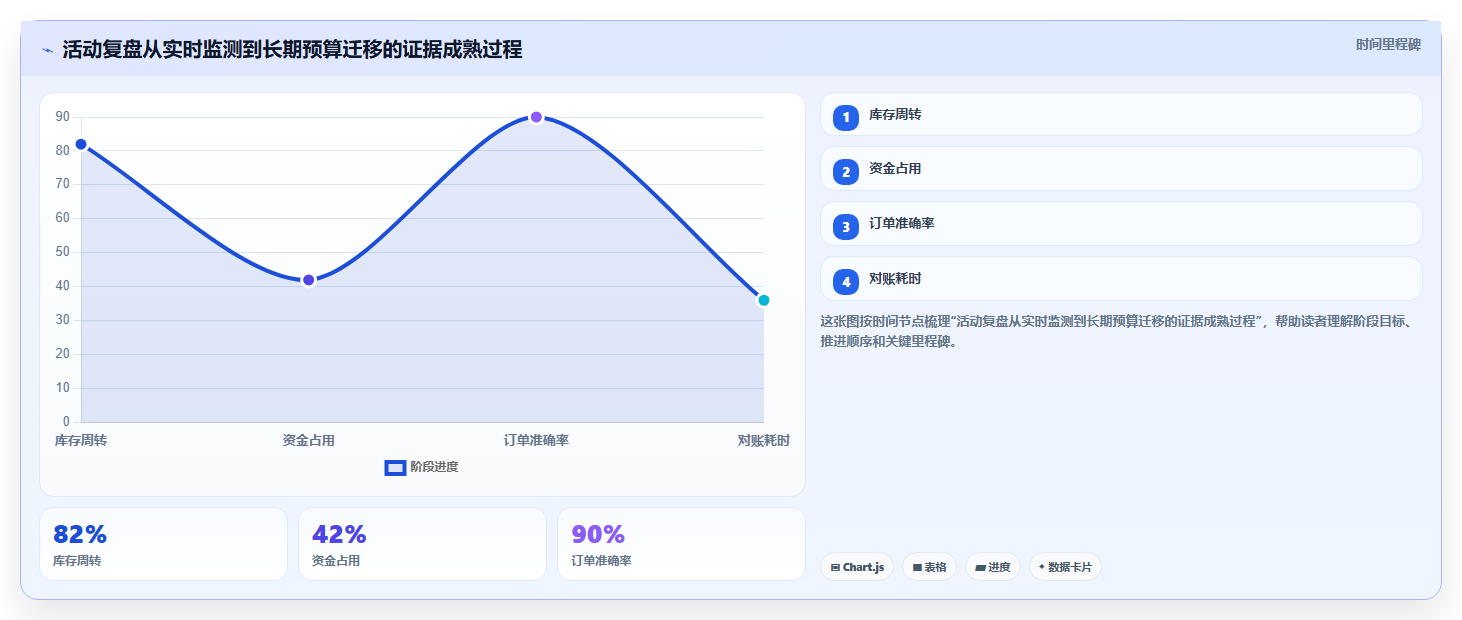
Task: Click the y-axis value 90
Action: (x=63, y=117)
